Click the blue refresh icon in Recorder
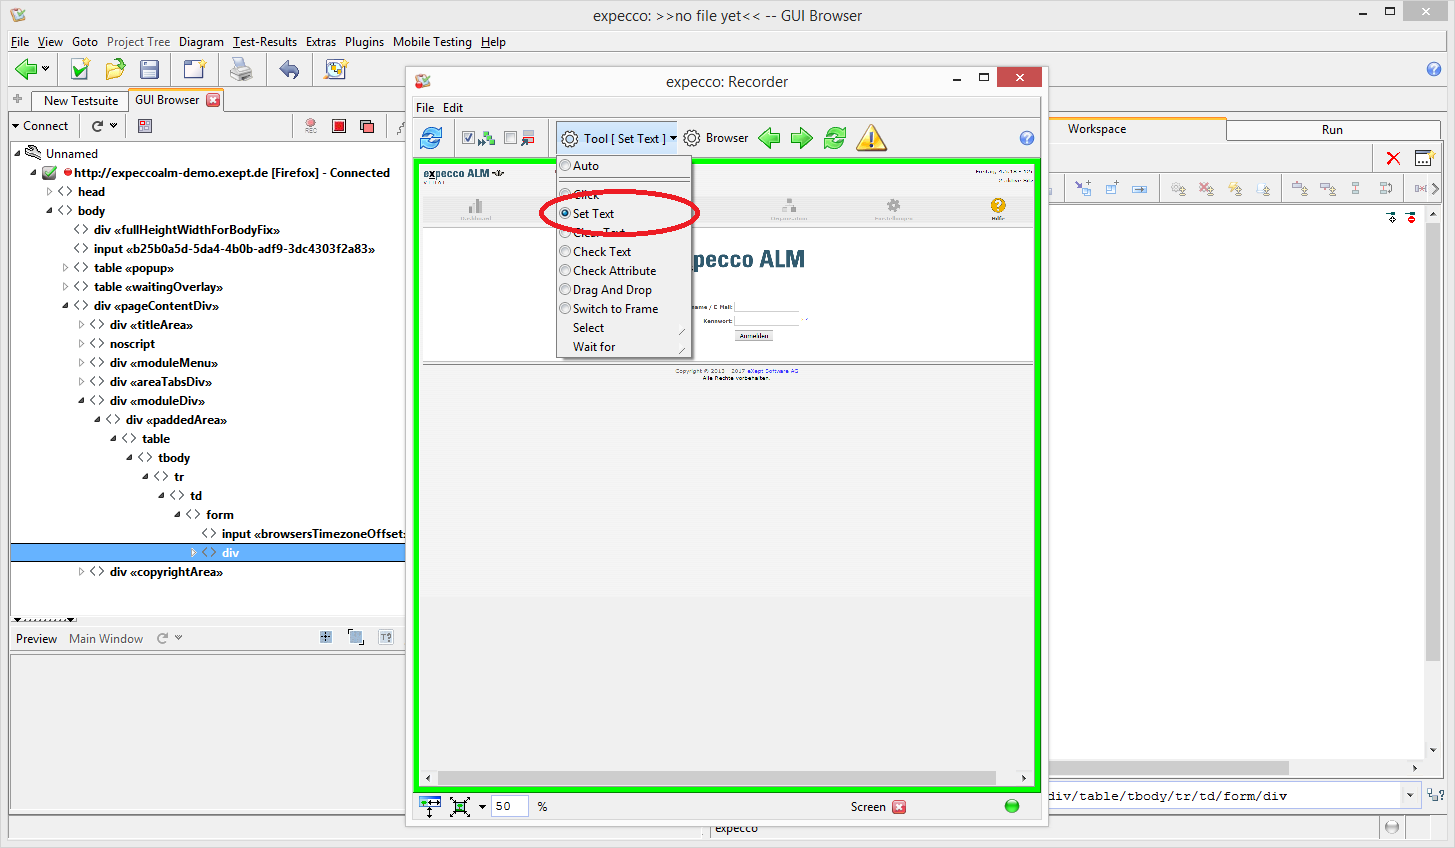 (x=431, y=138)
